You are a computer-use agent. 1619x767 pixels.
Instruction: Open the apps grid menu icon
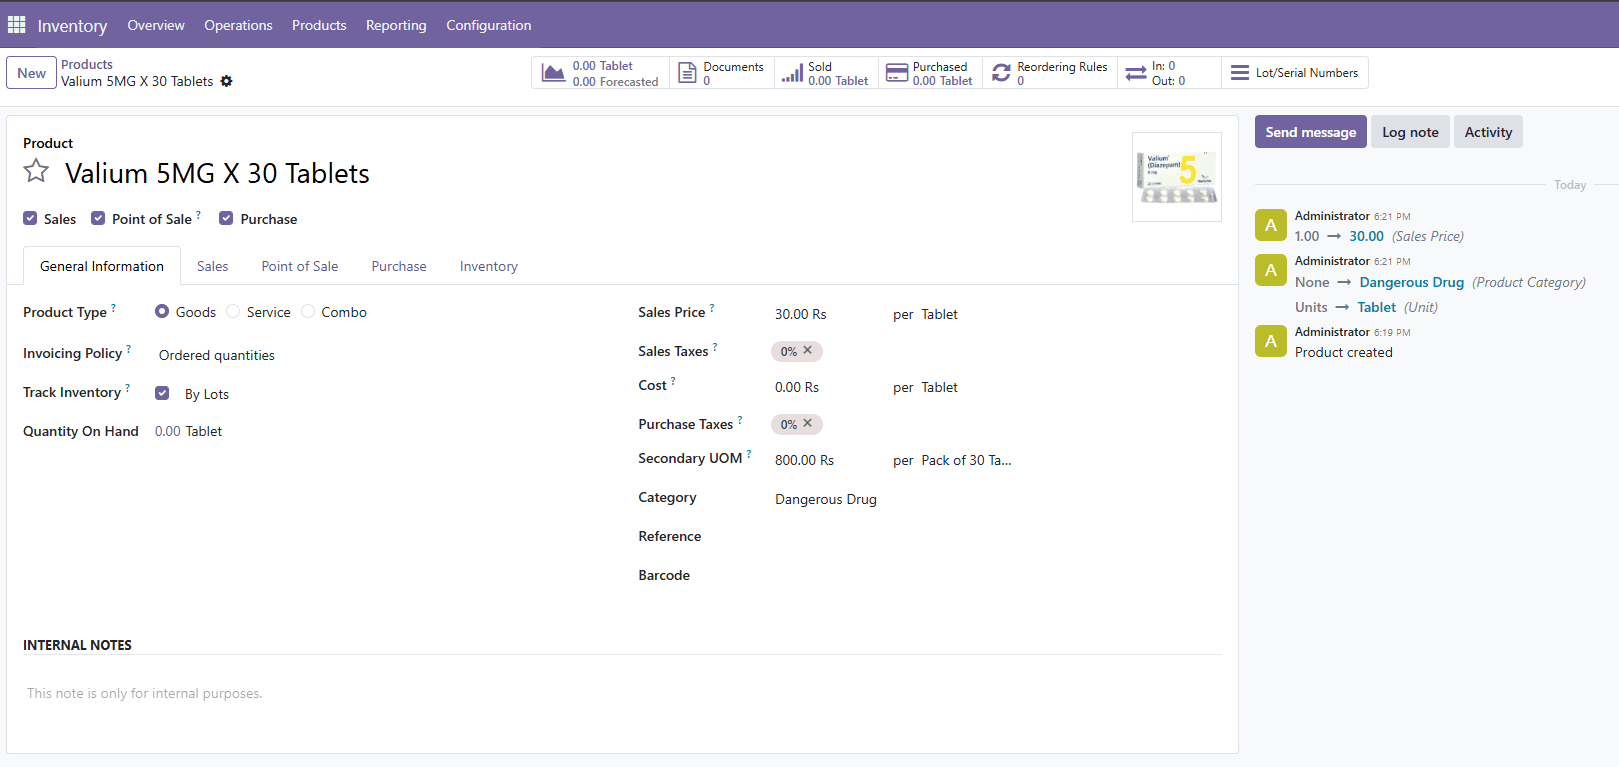pyautogui.click(x=16, y=24)
